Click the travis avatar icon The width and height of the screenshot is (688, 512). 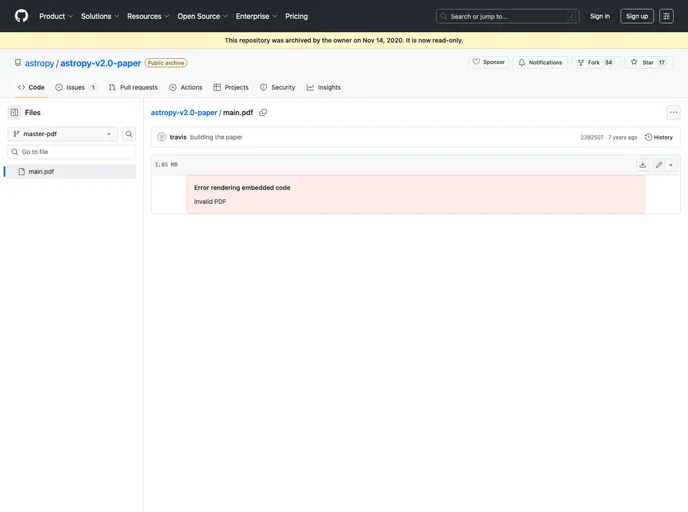[x=161, y=137]
